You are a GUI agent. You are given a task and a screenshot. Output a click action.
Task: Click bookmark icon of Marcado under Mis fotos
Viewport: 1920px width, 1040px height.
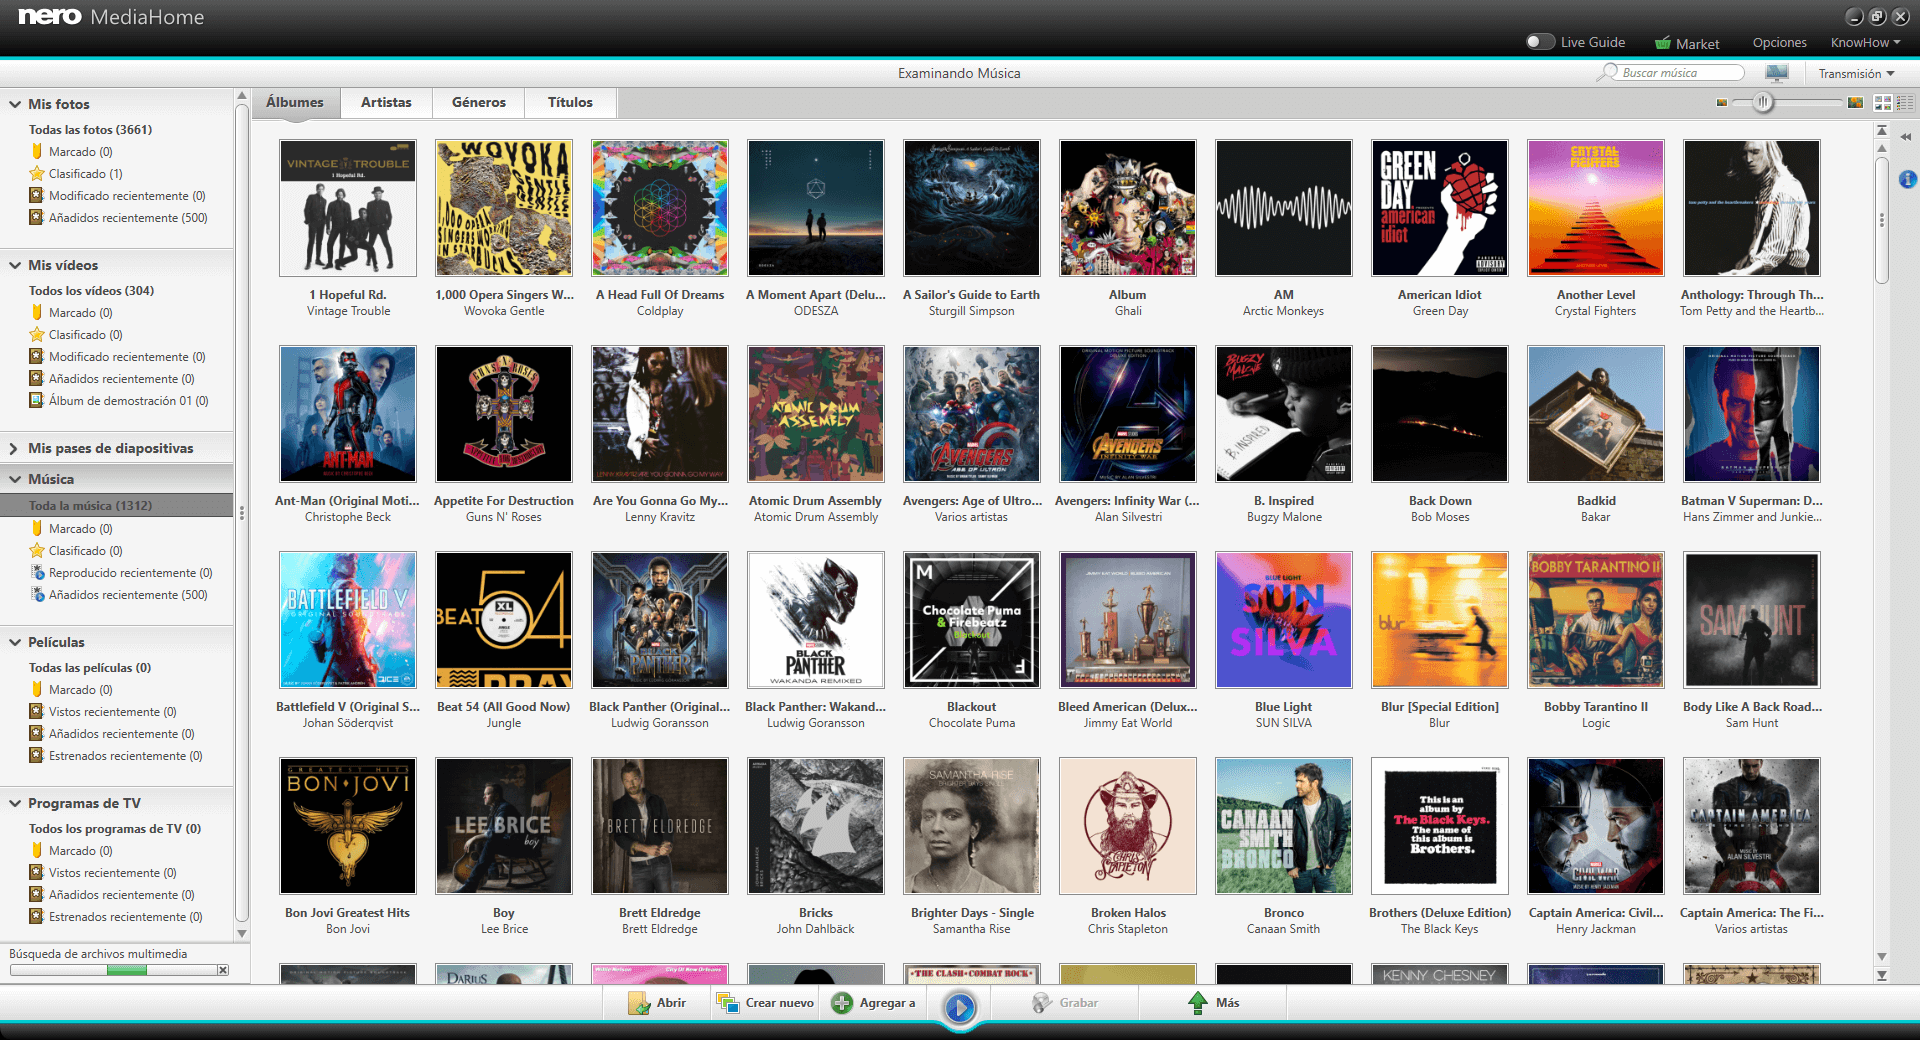37,152
